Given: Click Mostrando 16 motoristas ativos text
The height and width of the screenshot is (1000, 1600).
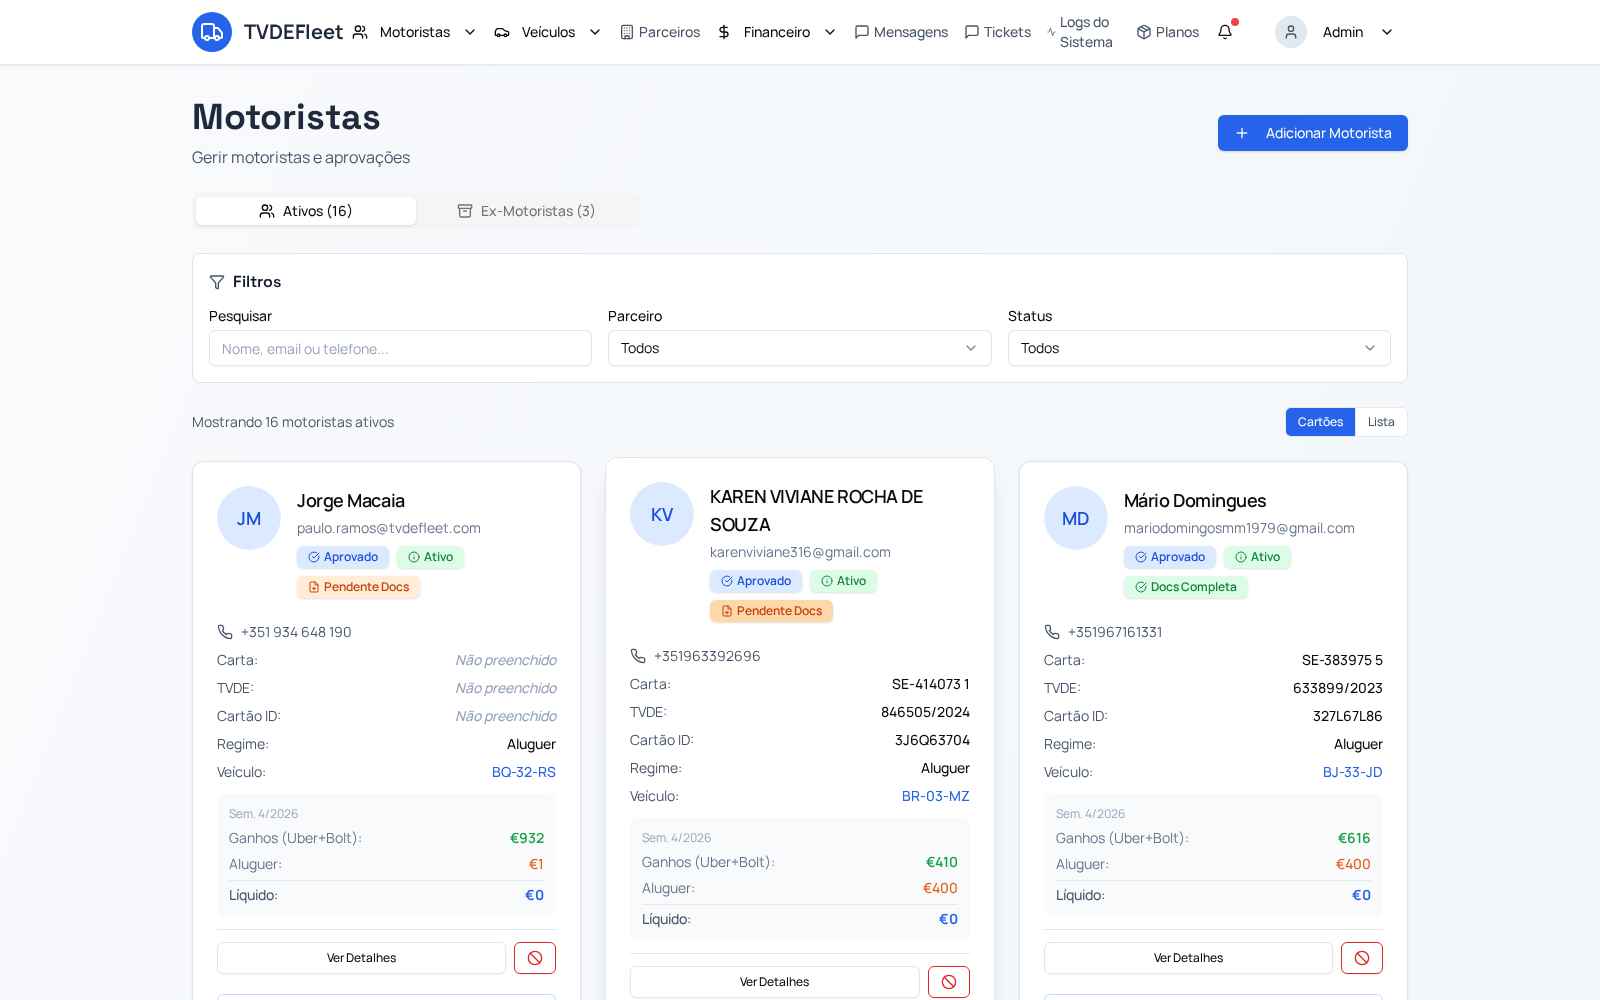Looking at the screenshot, I should (293, 422).
